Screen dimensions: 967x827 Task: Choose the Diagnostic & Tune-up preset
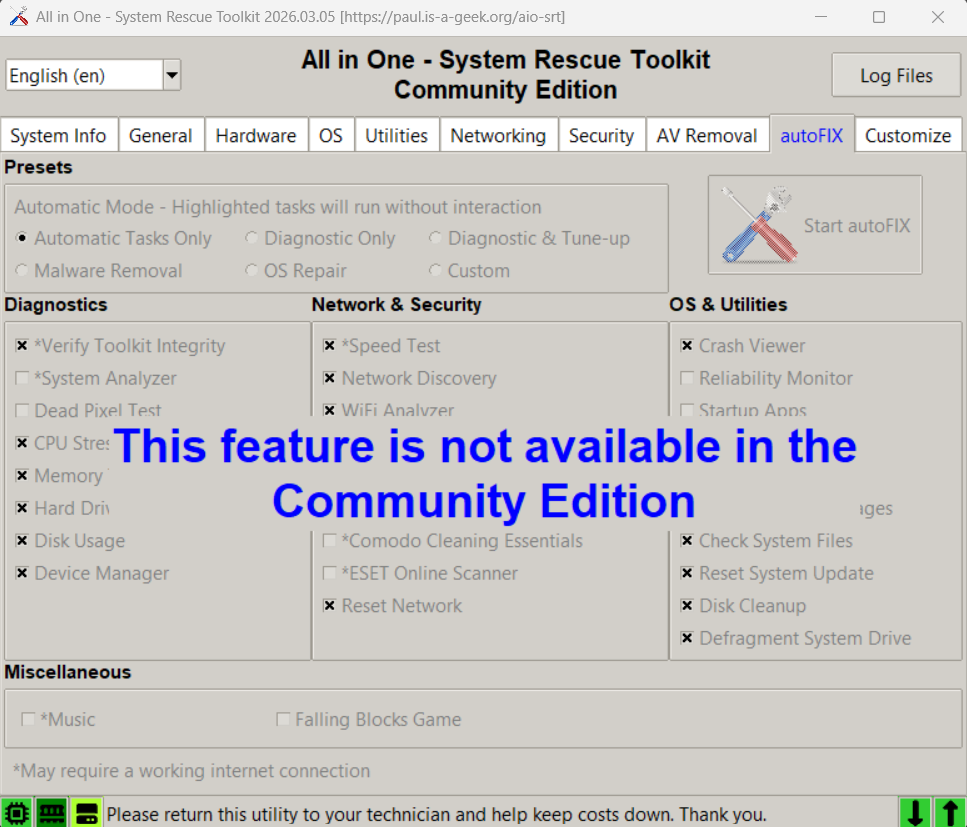click(436, 239)
